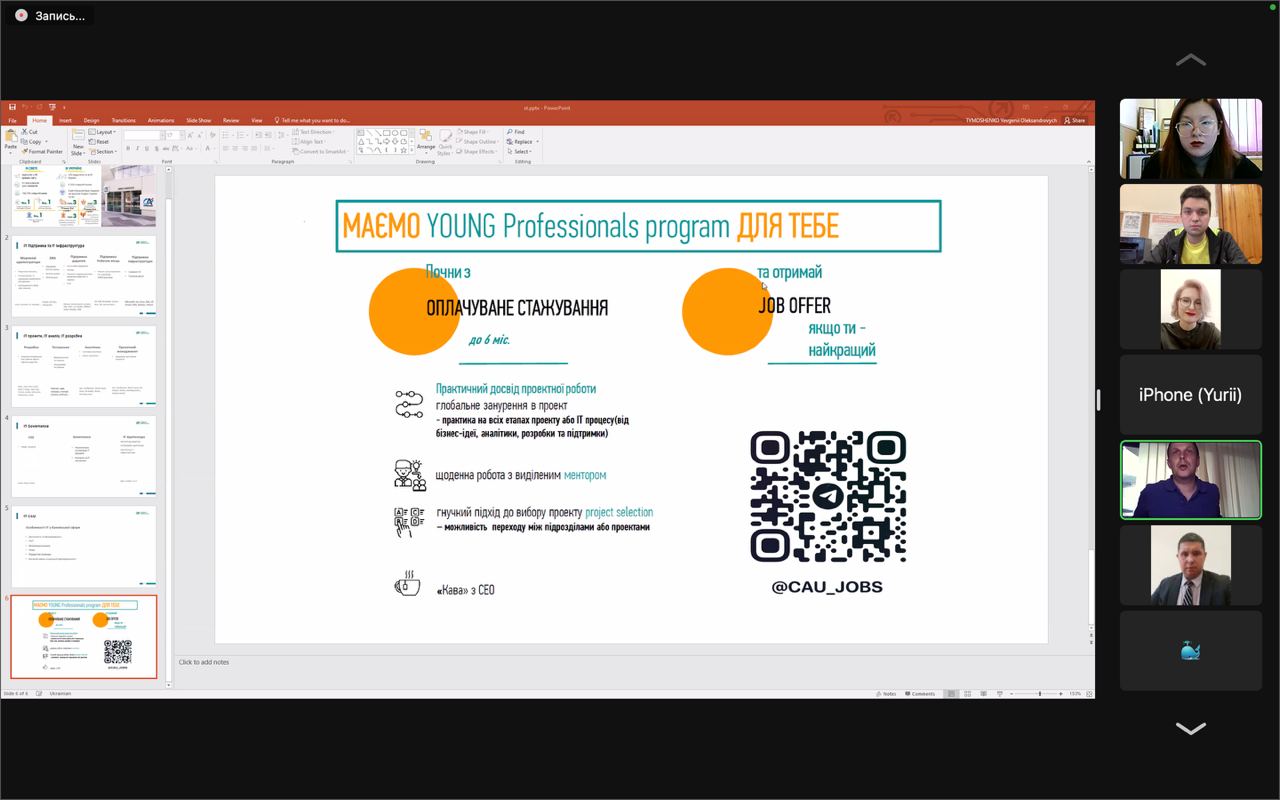Expand the Layout dropdown

coord(104,132)
